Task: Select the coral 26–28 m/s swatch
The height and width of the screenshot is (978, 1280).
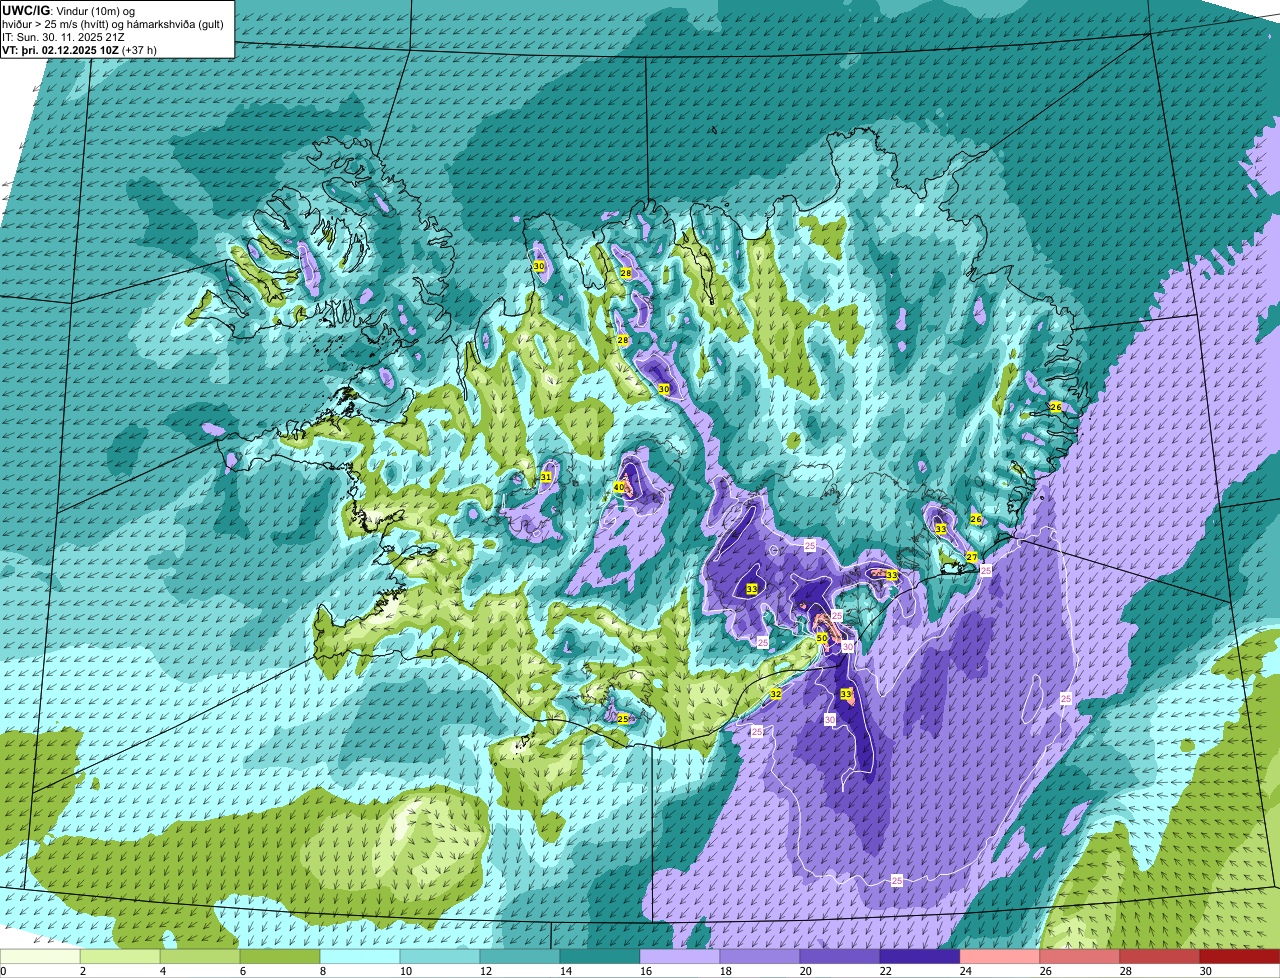Action: pos(1080,956)
